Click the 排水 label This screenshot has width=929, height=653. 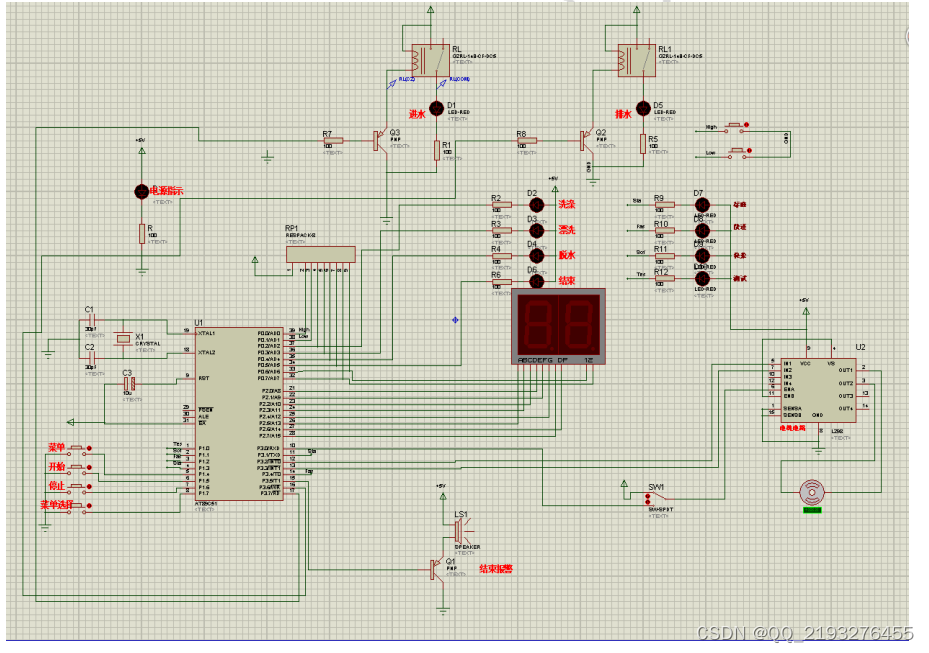[623, 114]
